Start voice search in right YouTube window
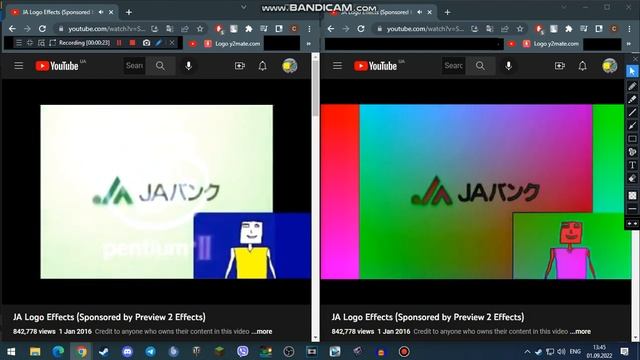Viewport: 640px width, 360px height. (509, 66)
